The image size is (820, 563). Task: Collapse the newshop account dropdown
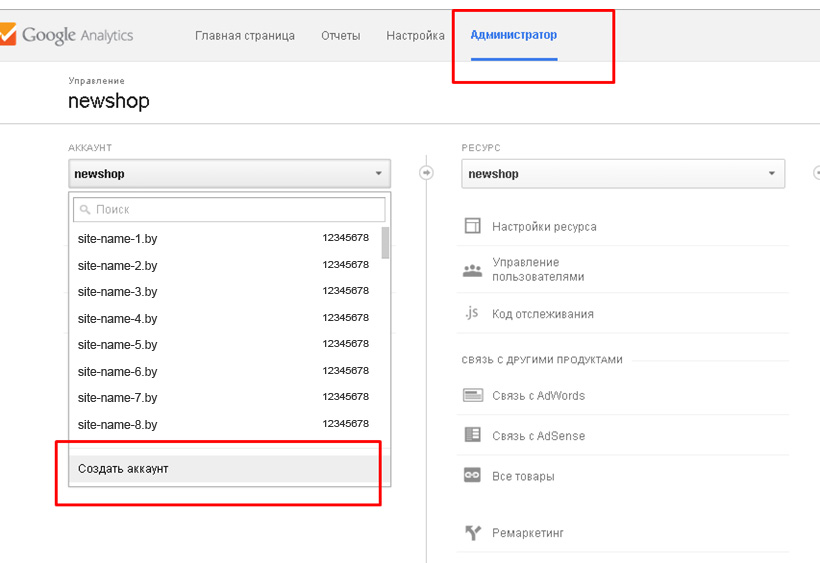(230, 174)
